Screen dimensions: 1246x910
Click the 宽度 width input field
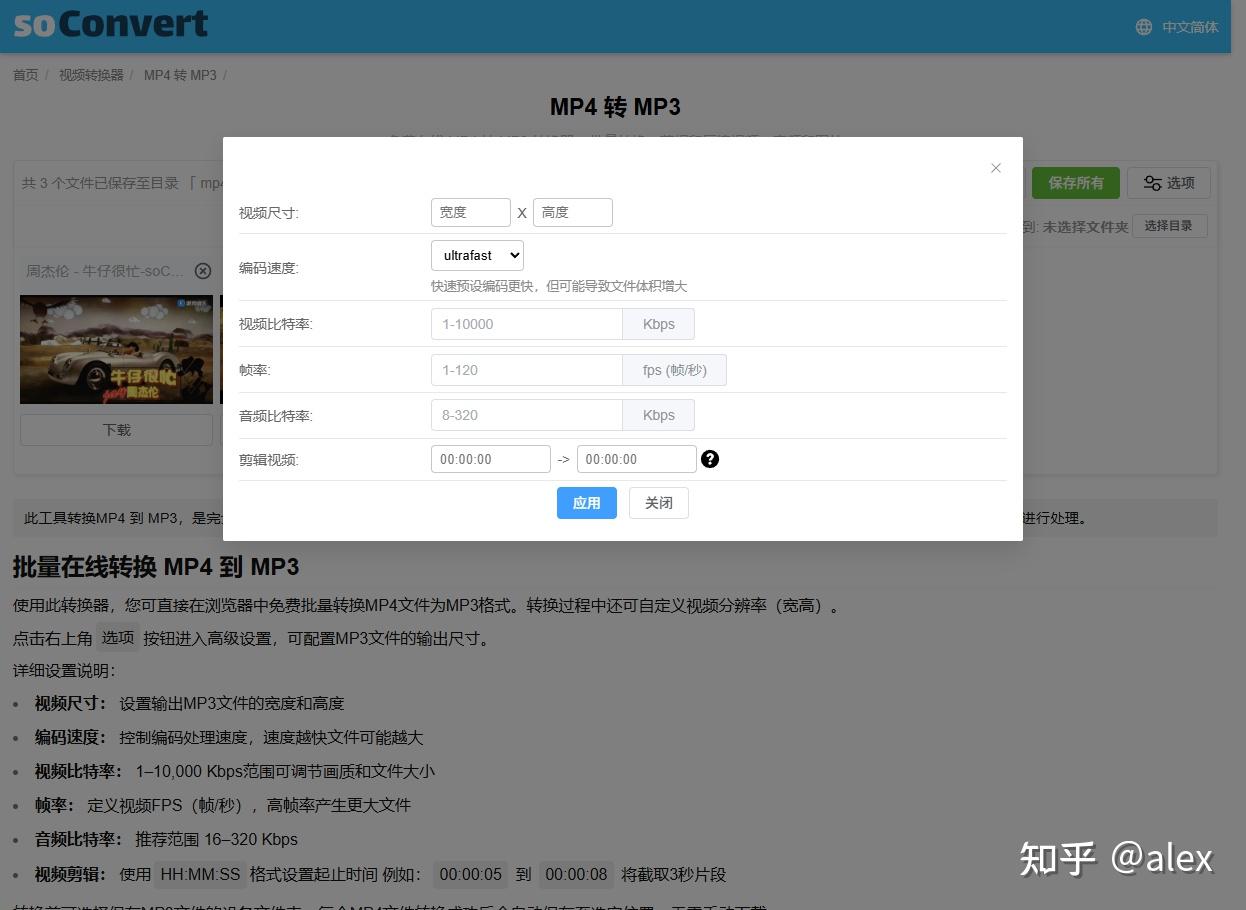471,212
